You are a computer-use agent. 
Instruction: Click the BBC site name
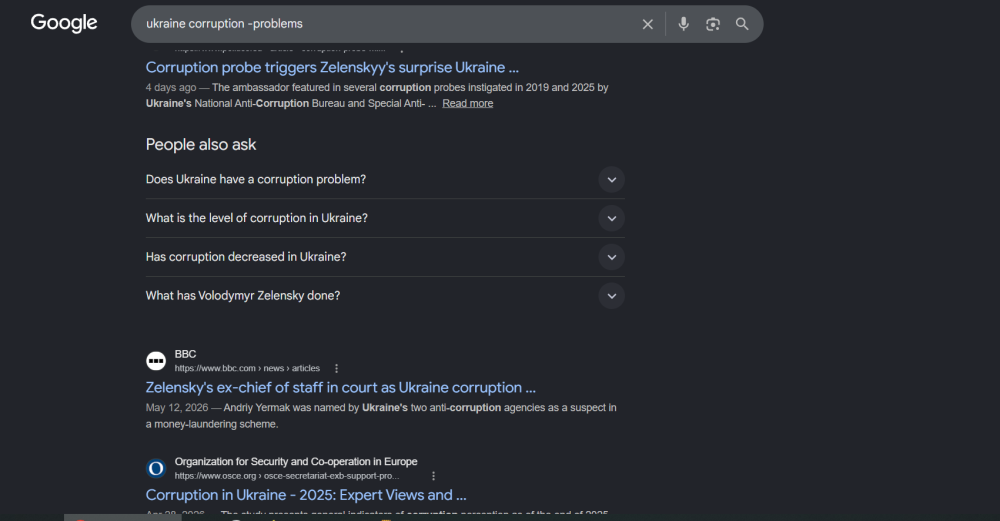click(x=186, y=355)
